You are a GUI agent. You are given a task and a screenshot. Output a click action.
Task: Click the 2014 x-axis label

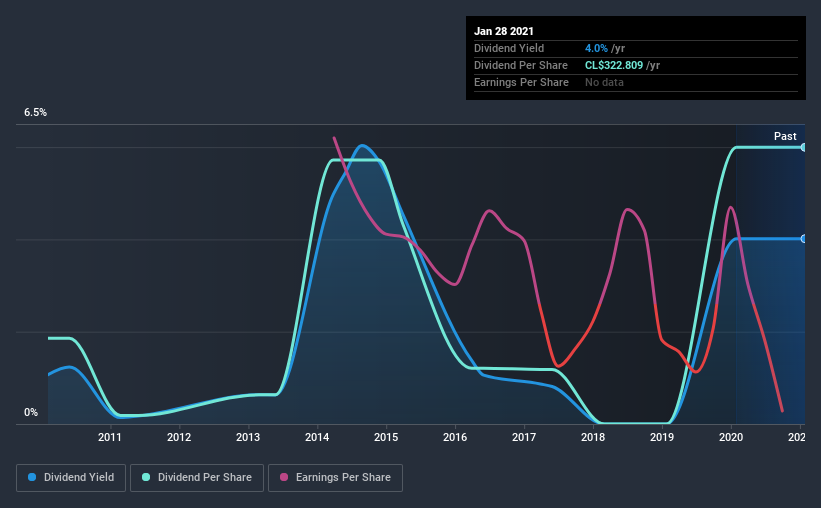tap(317, 437)
